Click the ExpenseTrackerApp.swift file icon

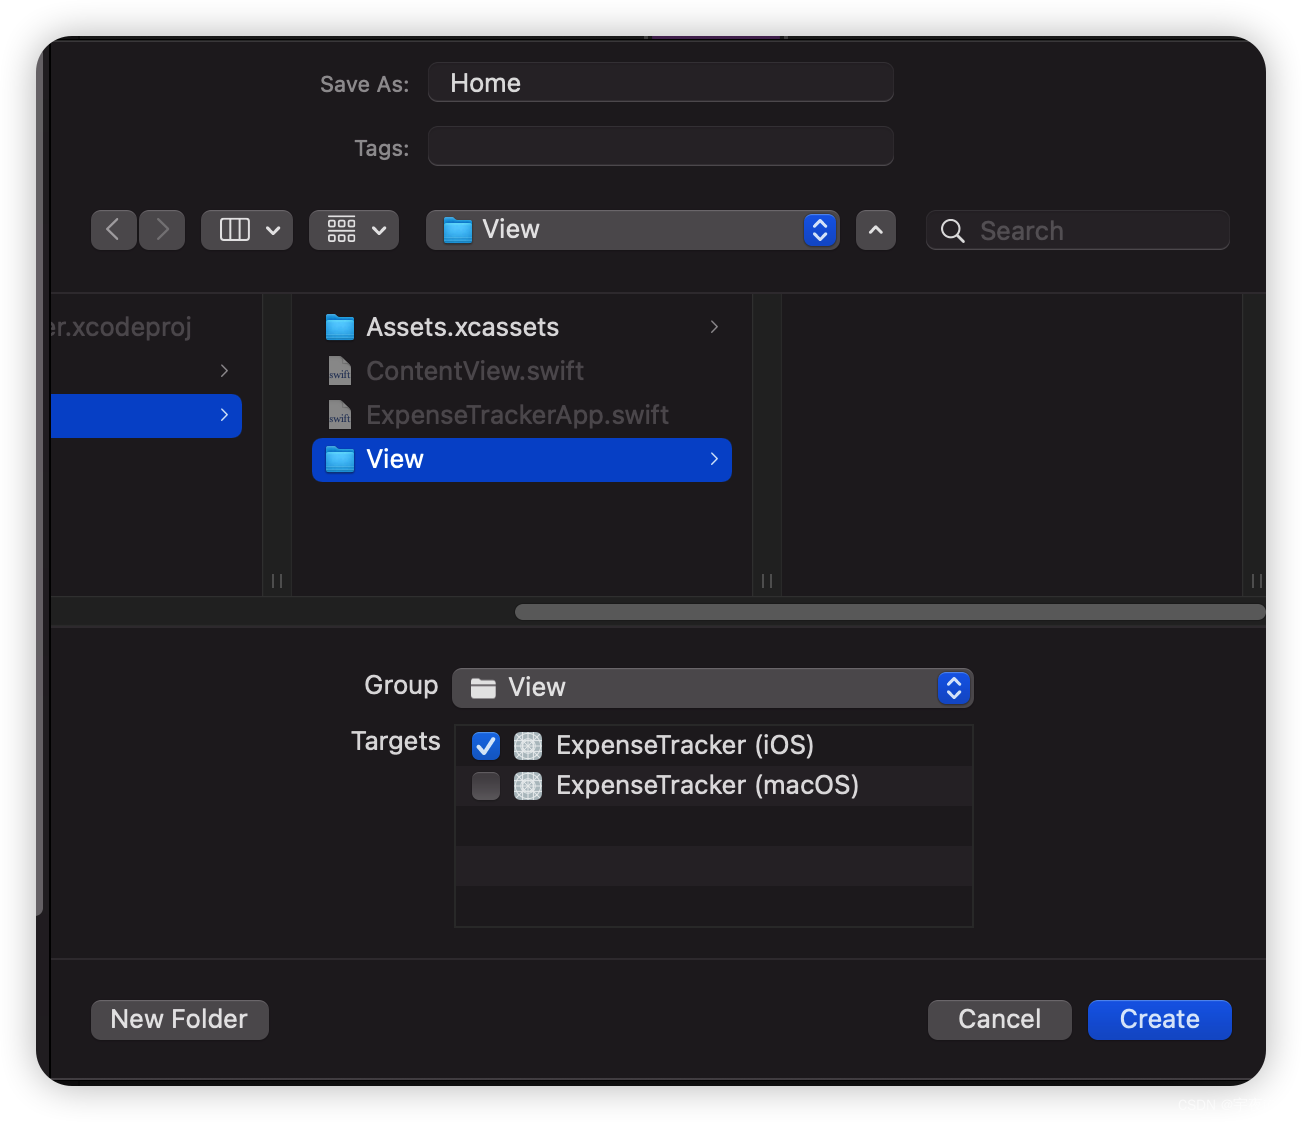tap(340, 415)
